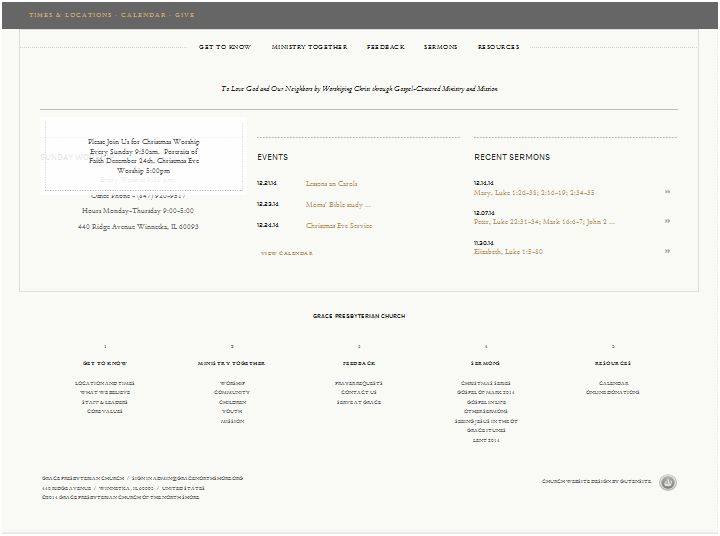The width and height of the screenshot is (720, 536).
Task: Open Community in the footer
Action: click(x=232, y=393)
